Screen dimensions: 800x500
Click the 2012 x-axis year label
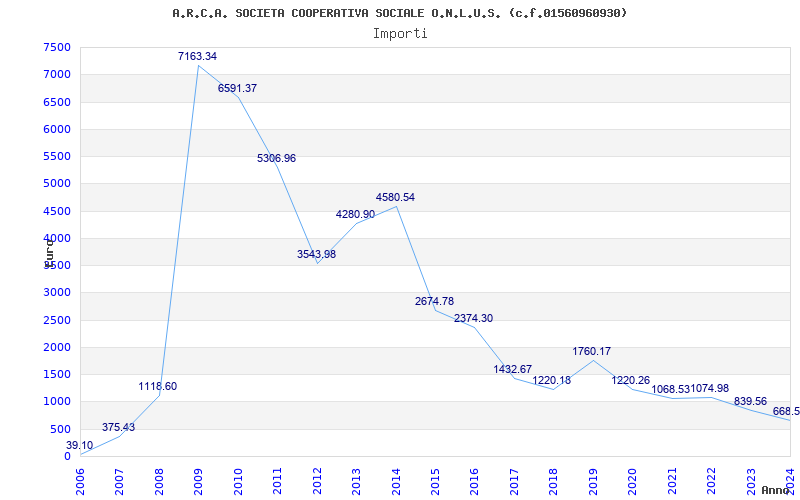pos(317,481)
